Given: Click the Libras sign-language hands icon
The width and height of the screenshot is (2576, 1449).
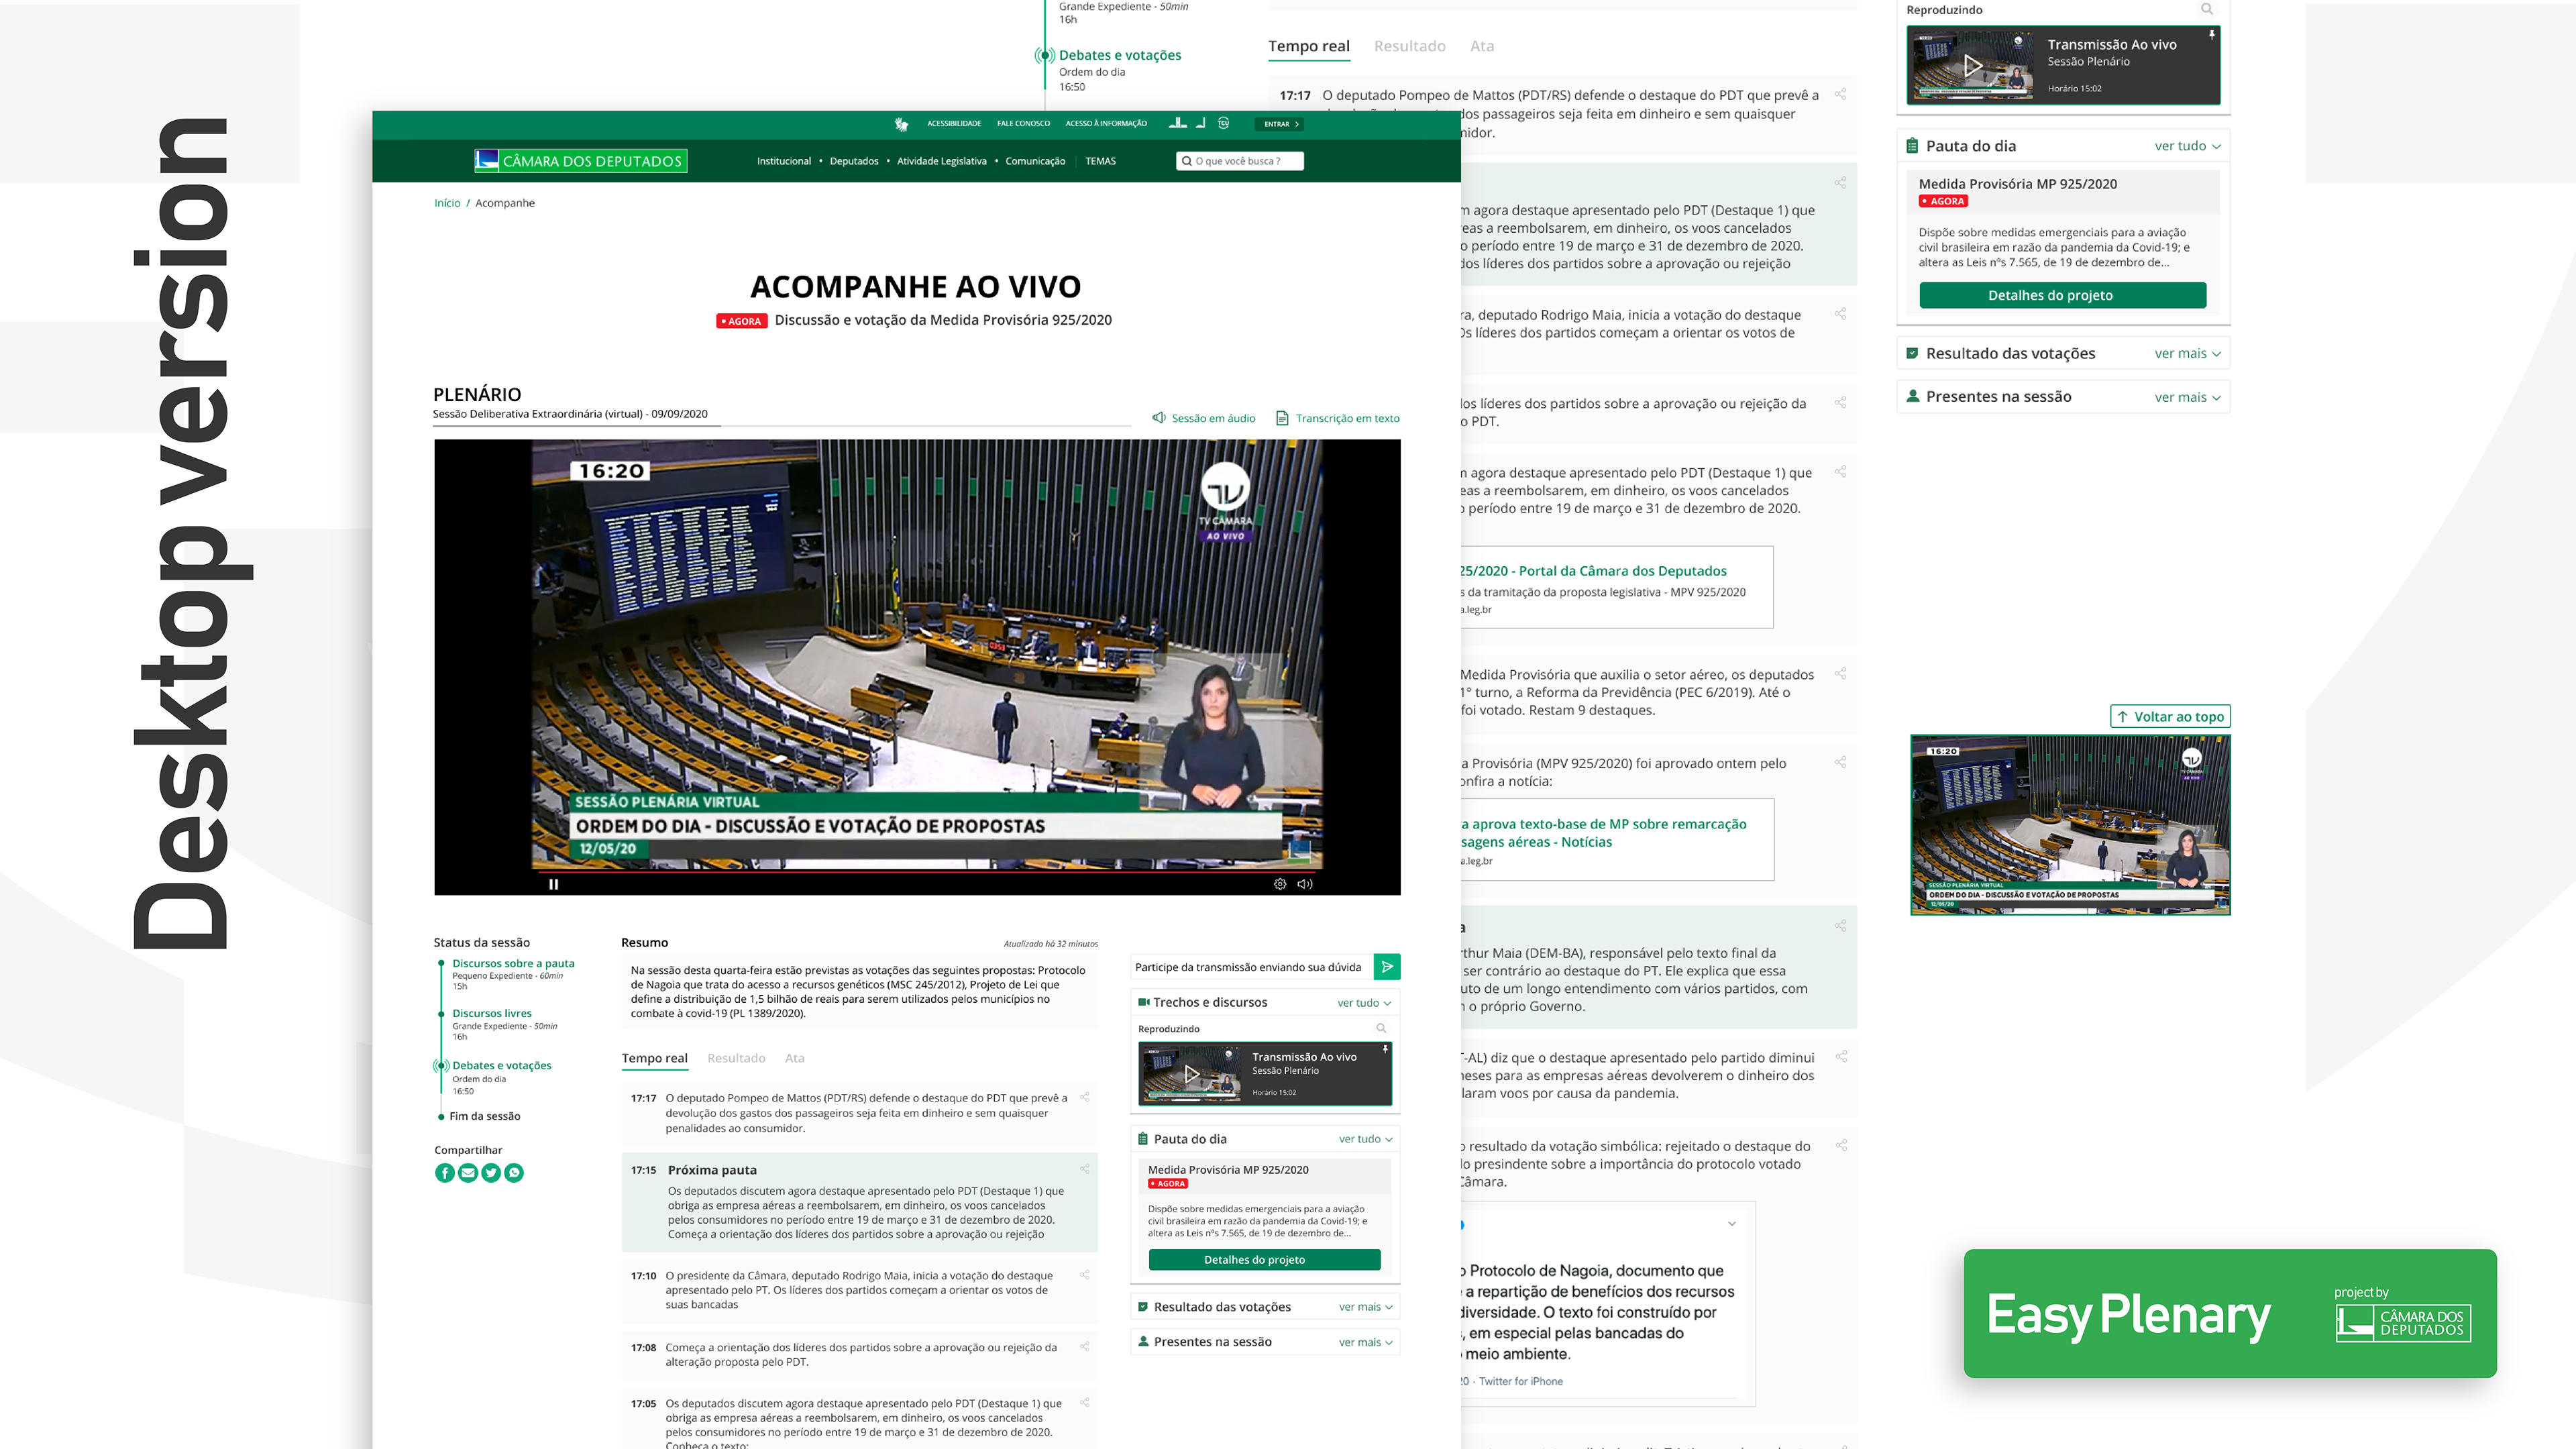Looking at the screenshot, I should 901,124.
